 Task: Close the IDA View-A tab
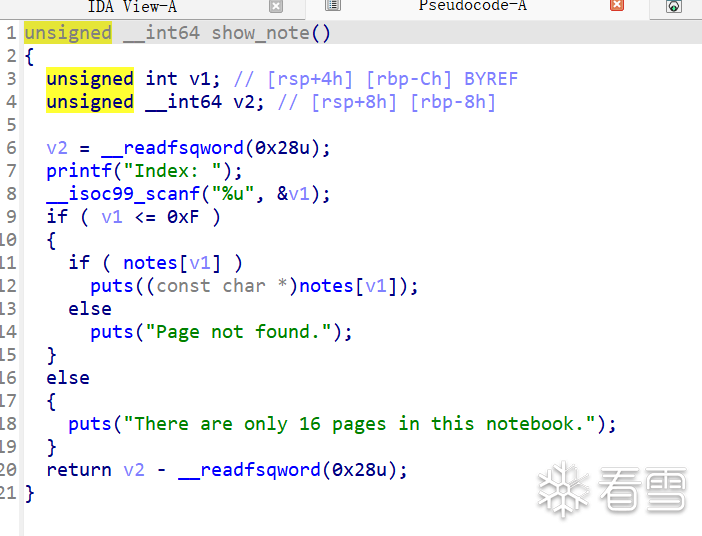[x=276, y=6]
